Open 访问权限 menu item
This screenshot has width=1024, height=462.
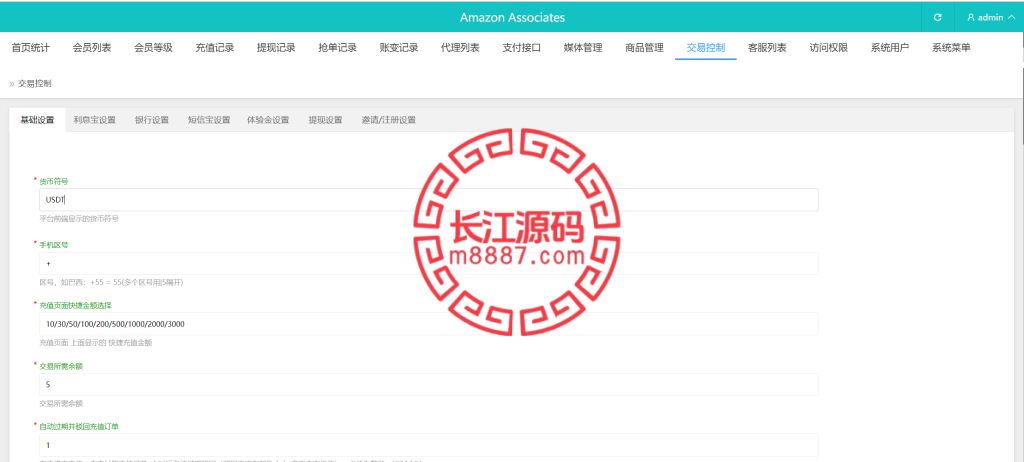[829, 48]
